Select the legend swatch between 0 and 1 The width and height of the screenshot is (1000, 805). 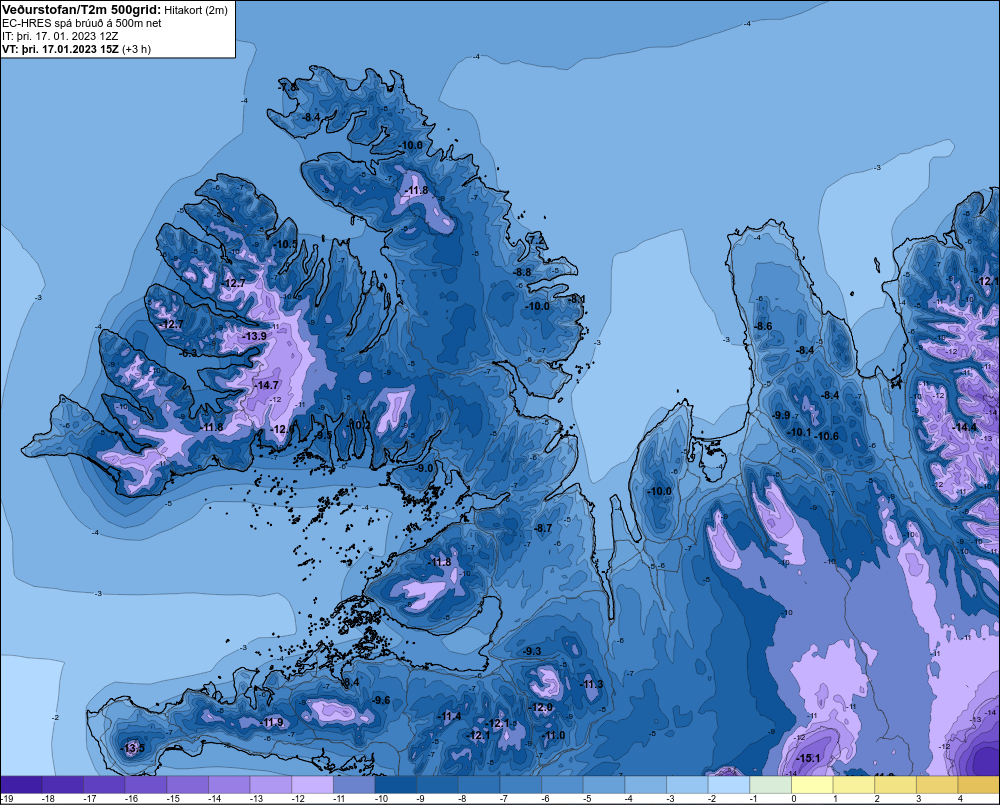coord(812,784)
